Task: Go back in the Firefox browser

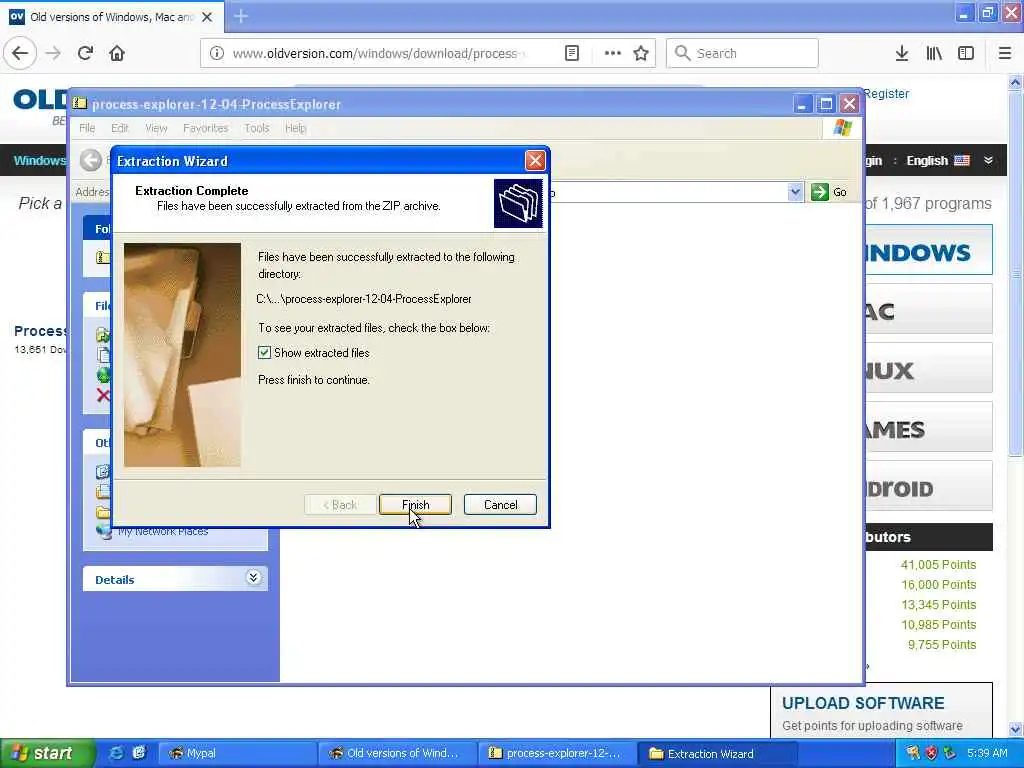Action: click(20, 53)
